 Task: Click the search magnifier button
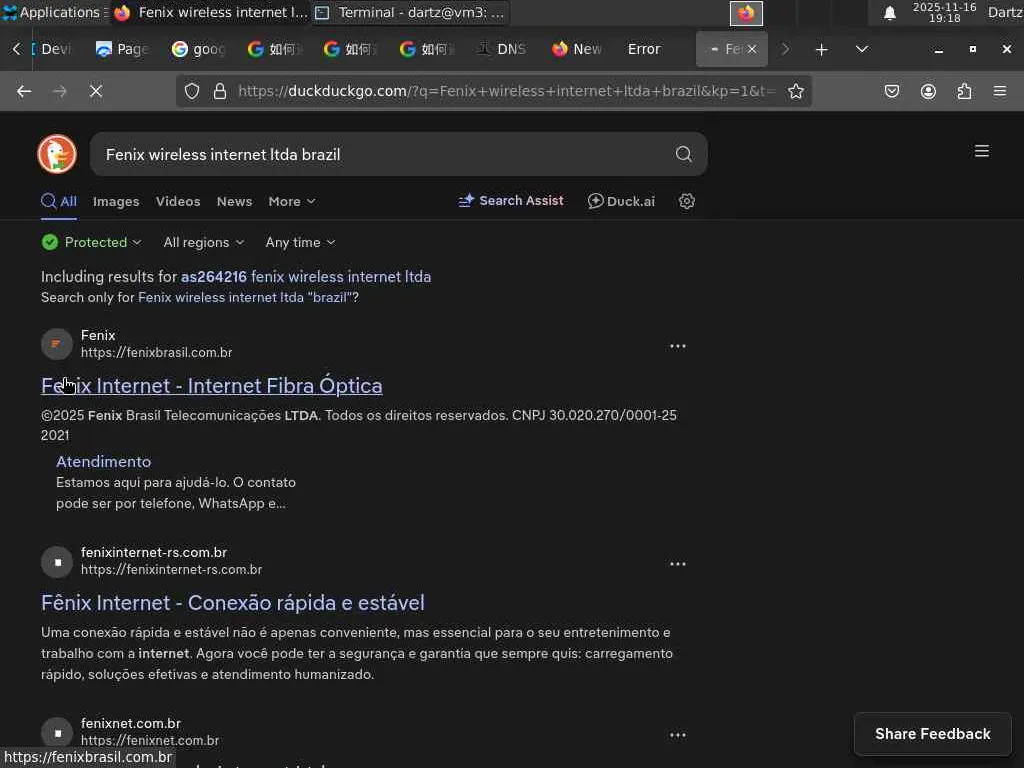point(684,154)
